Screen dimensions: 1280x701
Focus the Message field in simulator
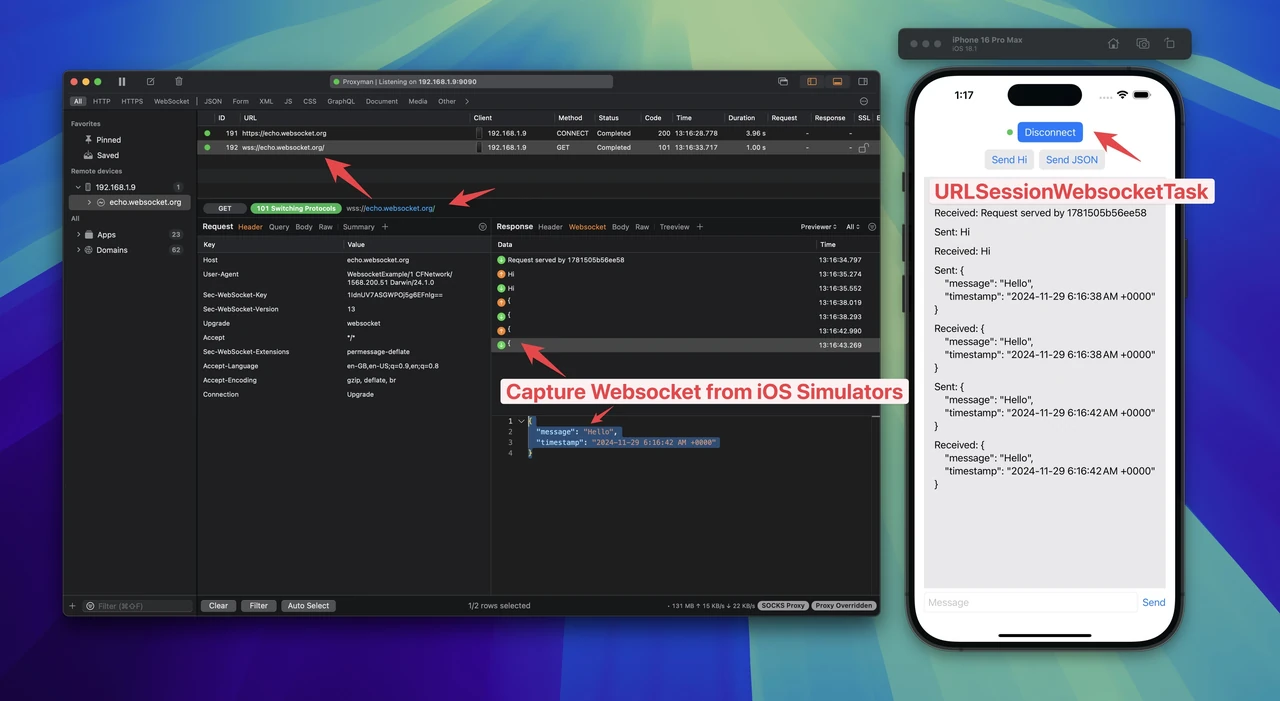(x=1030, y=603)
